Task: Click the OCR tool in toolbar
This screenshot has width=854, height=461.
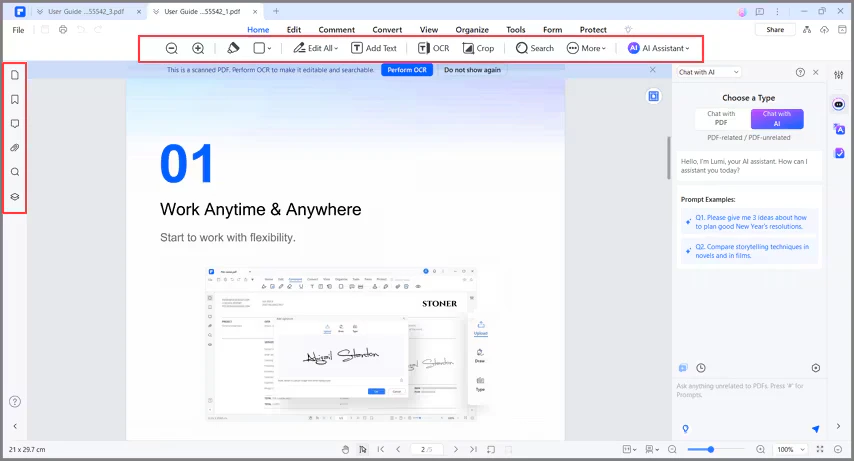Action: click(x=434, y=48)
